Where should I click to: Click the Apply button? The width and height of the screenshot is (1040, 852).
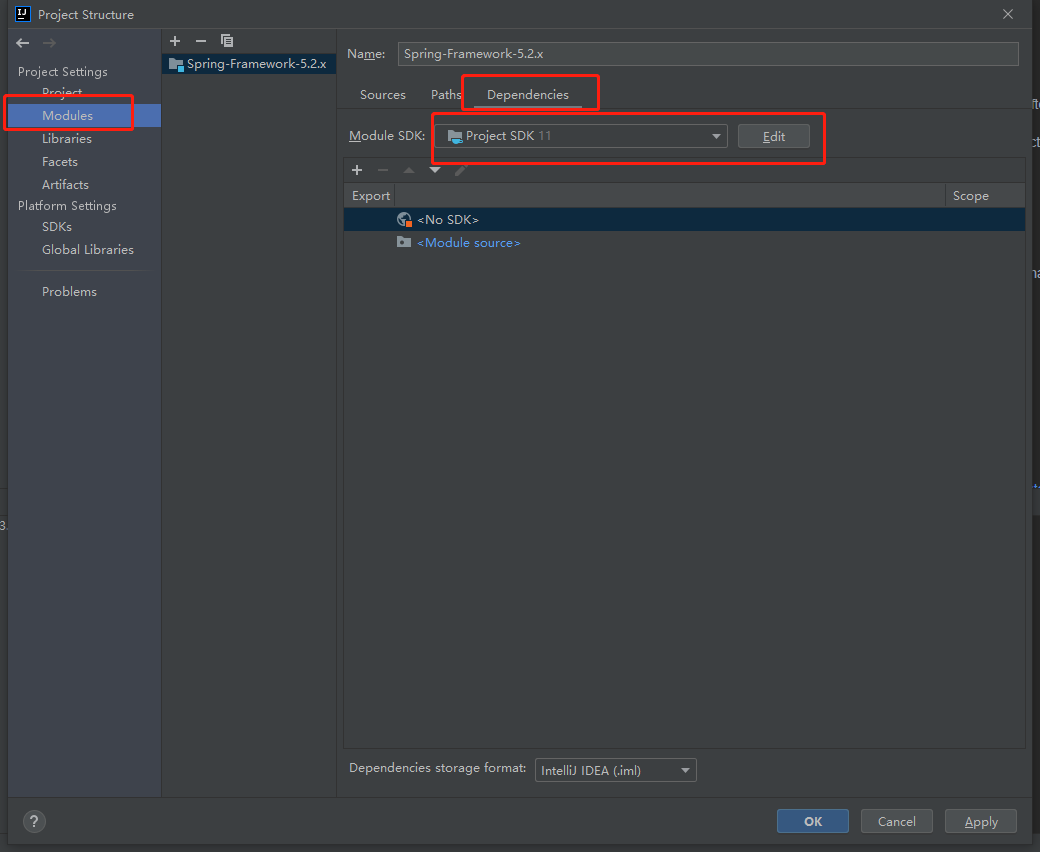tap(981, 822)
